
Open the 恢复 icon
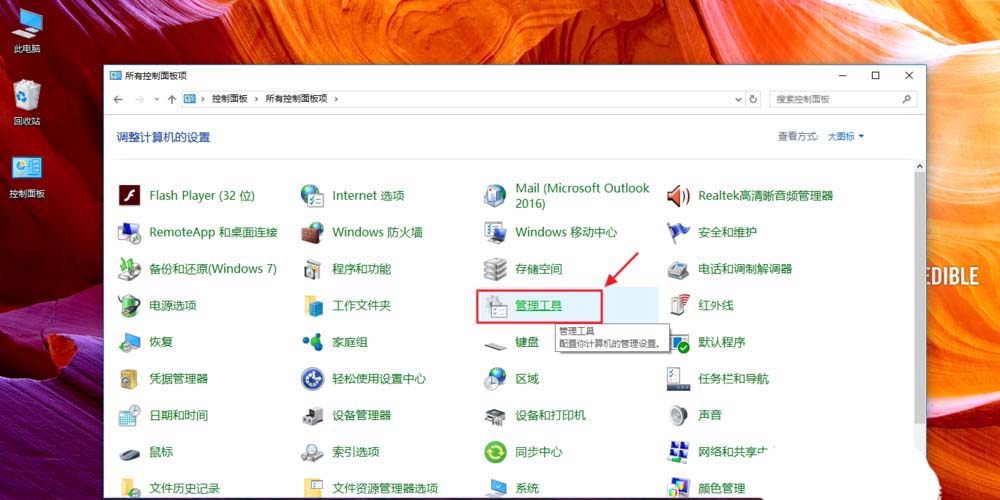pyautogui.click(x=129, y=342)
